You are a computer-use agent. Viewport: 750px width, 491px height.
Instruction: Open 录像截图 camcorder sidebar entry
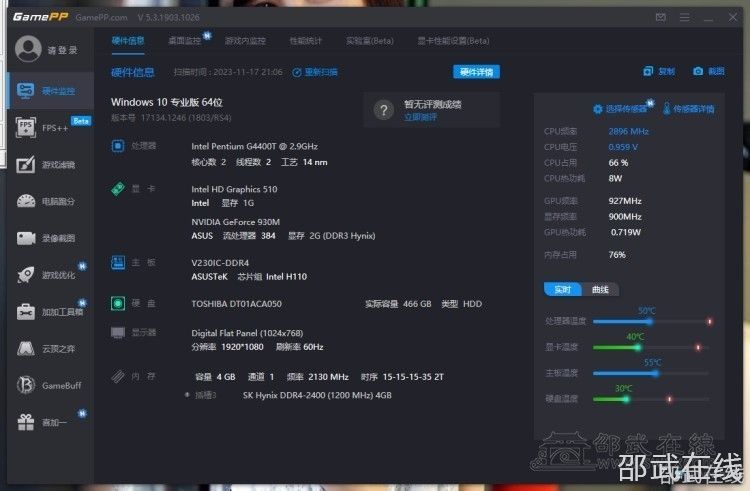[x=51, y=238]
